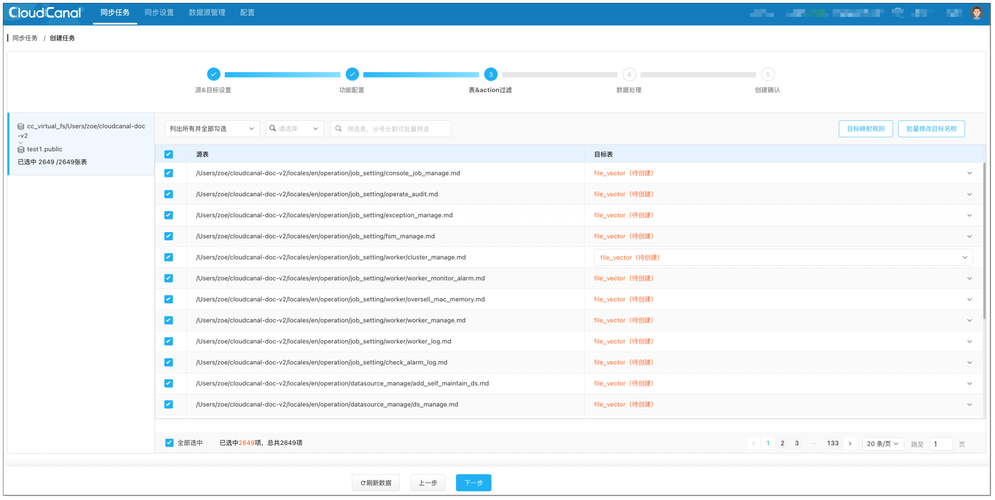Click source path check_alarm_log.md cell
995x500 pixels.
tap(321, 362)
